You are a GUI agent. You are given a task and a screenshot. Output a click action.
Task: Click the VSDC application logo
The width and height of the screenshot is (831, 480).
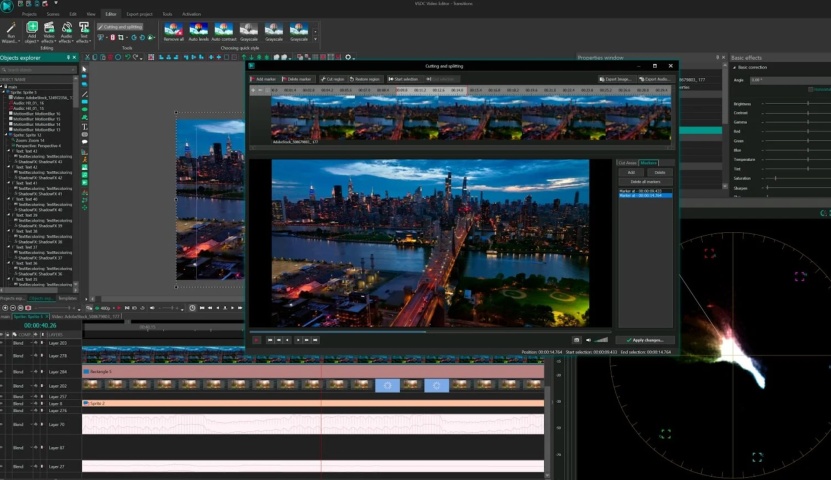(7, 6)
